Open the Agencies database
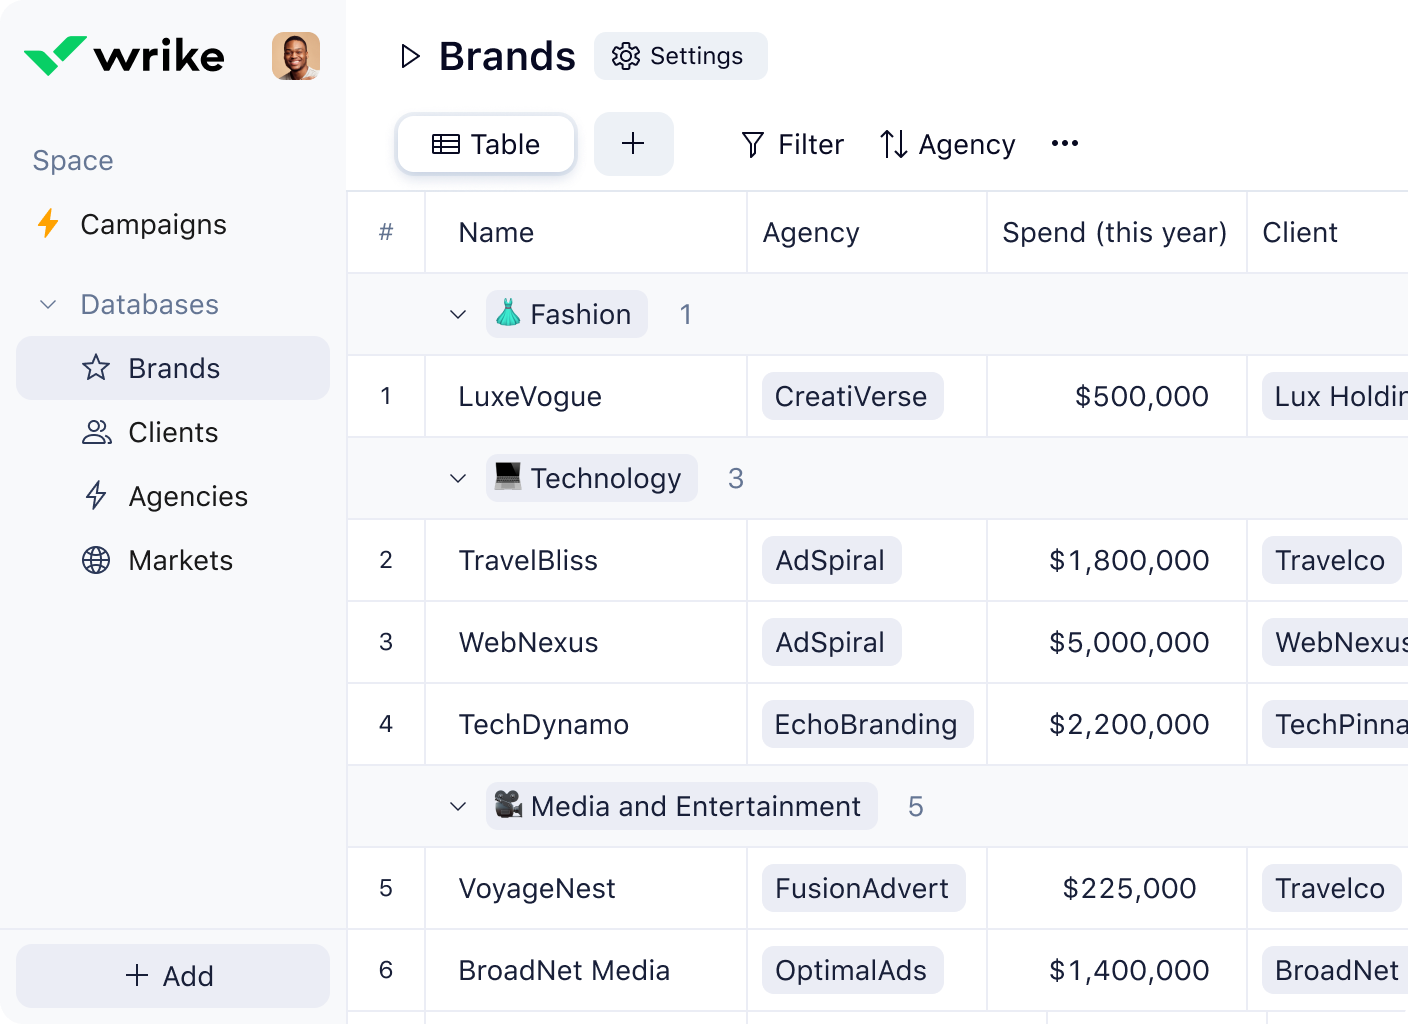 pyautogui.click(x=187, y=496)
